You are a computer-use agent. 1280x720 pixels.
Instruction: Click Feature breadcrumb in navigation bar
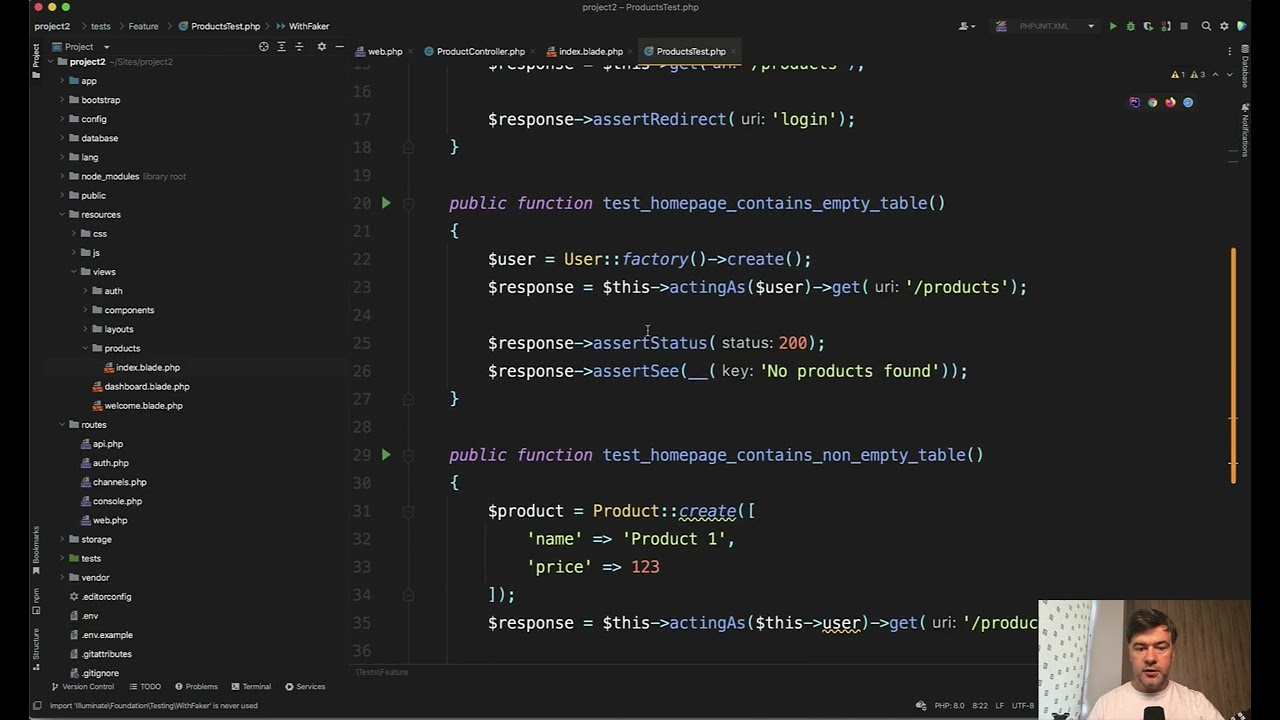point(143,26)
